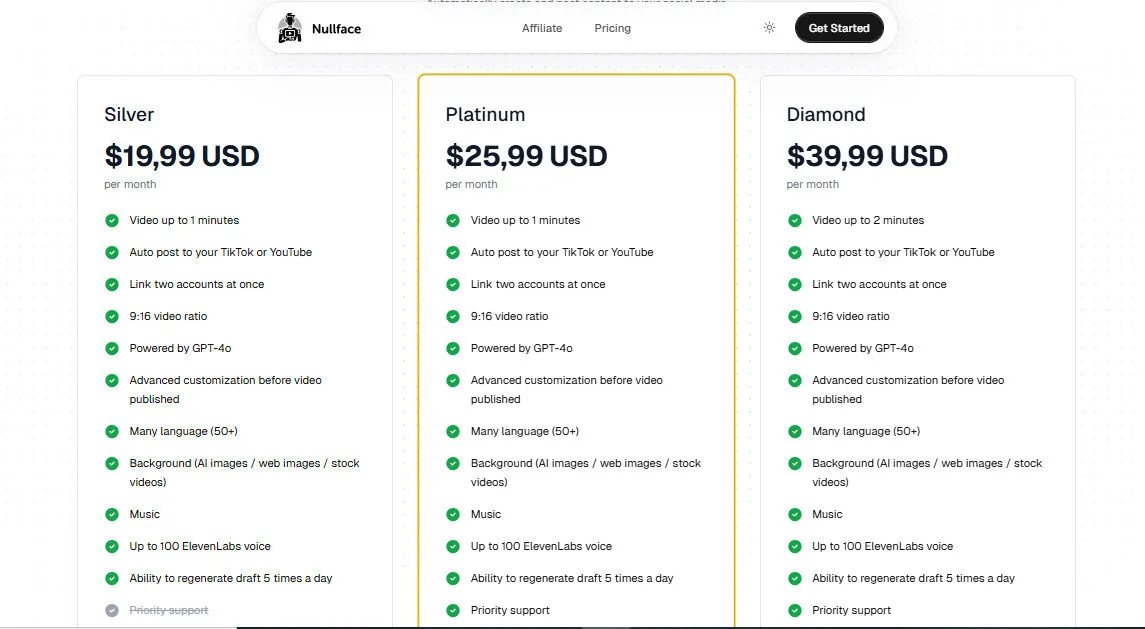Click the checkmark beside Diamond's 9:16 video ratio
The height and width of the screenshot is (629, 1145).
(794, 316)
